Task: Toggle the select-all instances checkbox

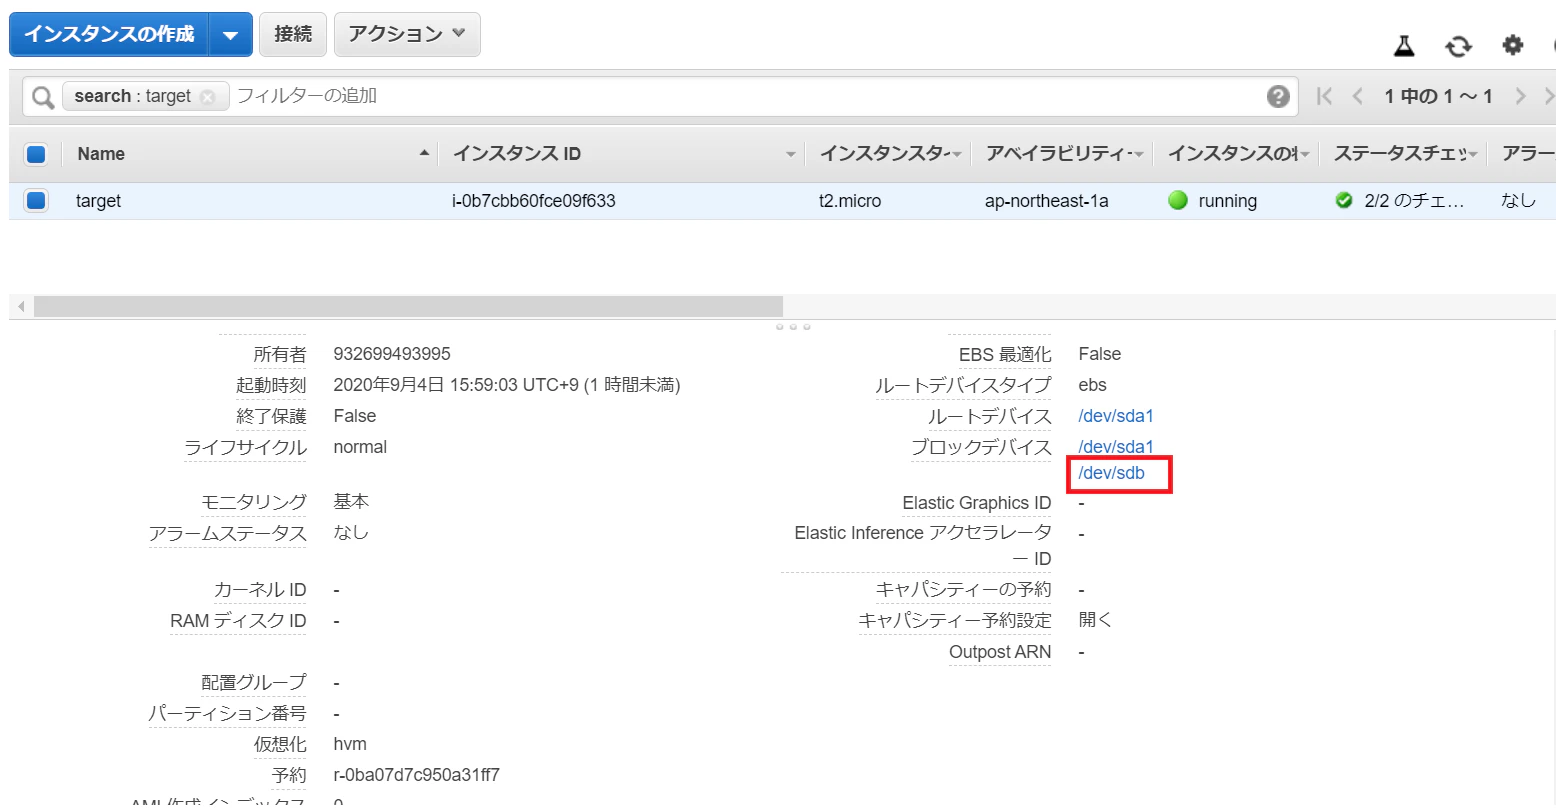Action: (36, 154)
